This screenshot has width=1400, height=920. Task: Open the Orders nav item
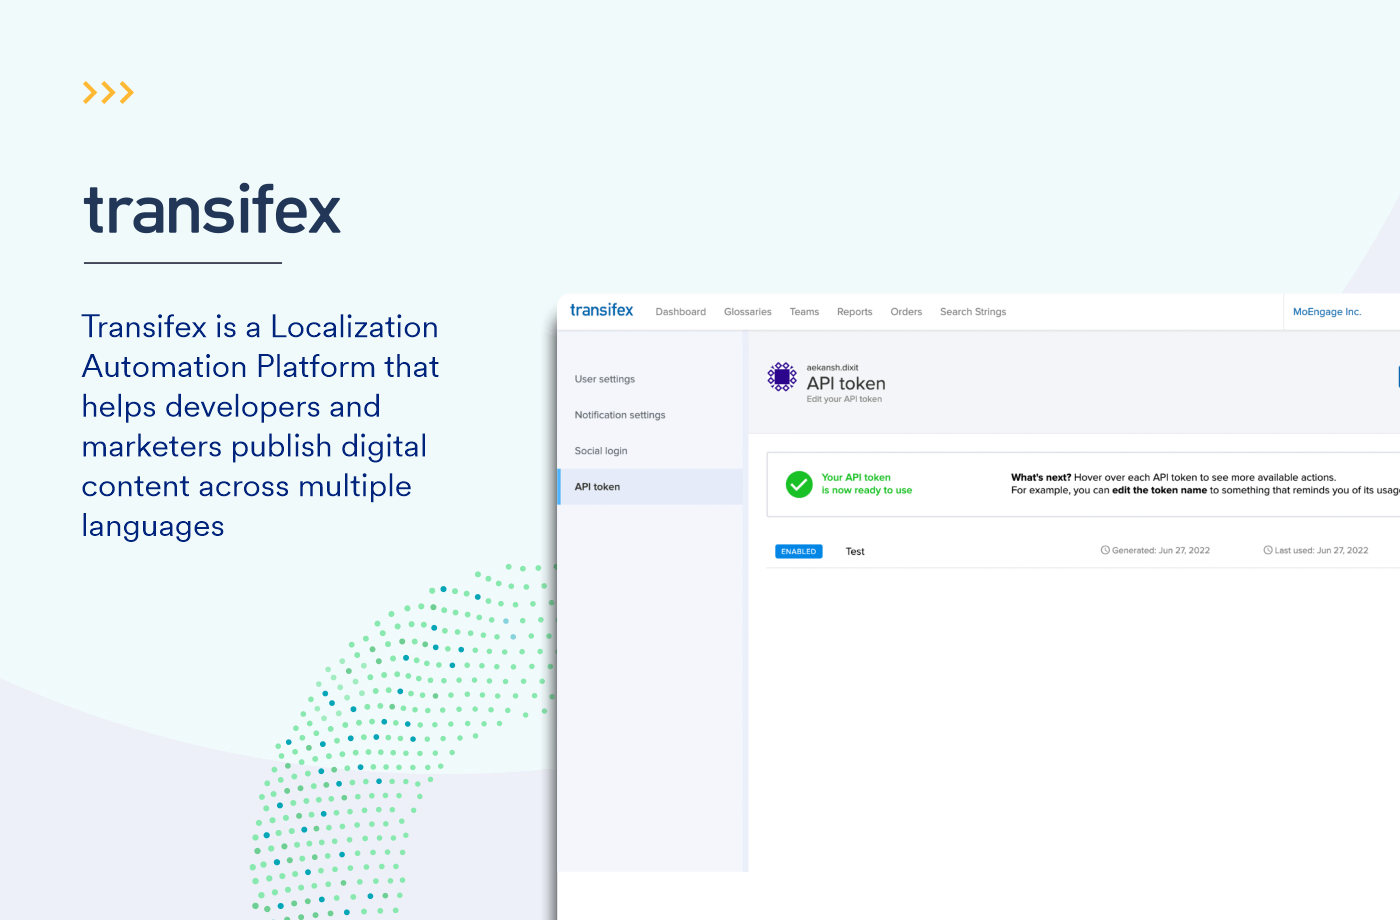tap(906, 312)
